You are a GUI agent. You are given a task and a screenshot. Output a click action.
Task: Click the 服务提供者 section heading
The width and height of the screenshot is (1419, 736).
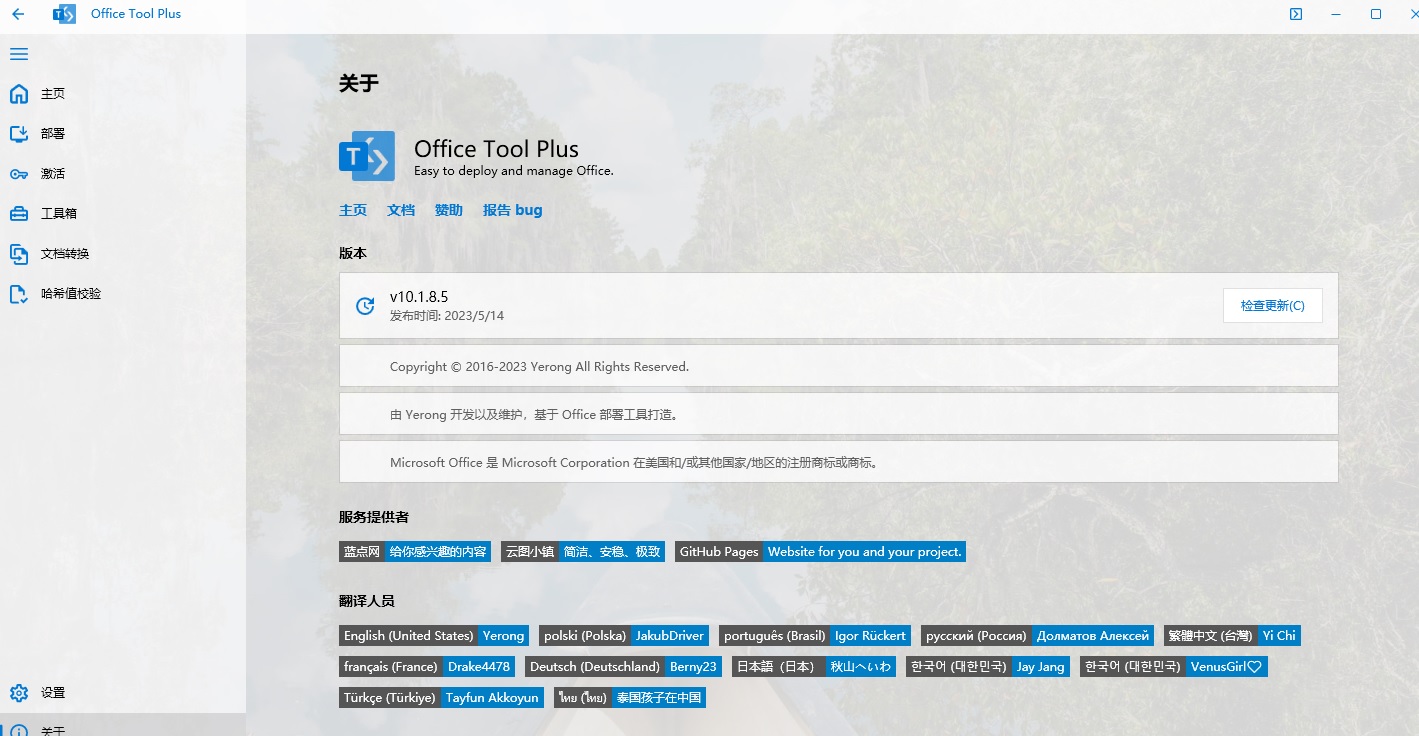point(374,517)
